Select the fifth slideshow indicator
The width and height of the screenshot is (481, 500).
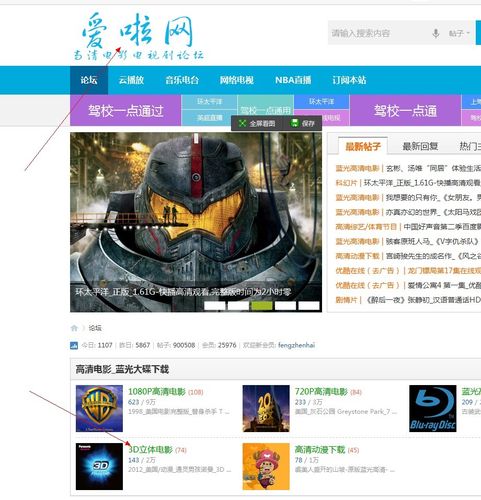(309, 305)
